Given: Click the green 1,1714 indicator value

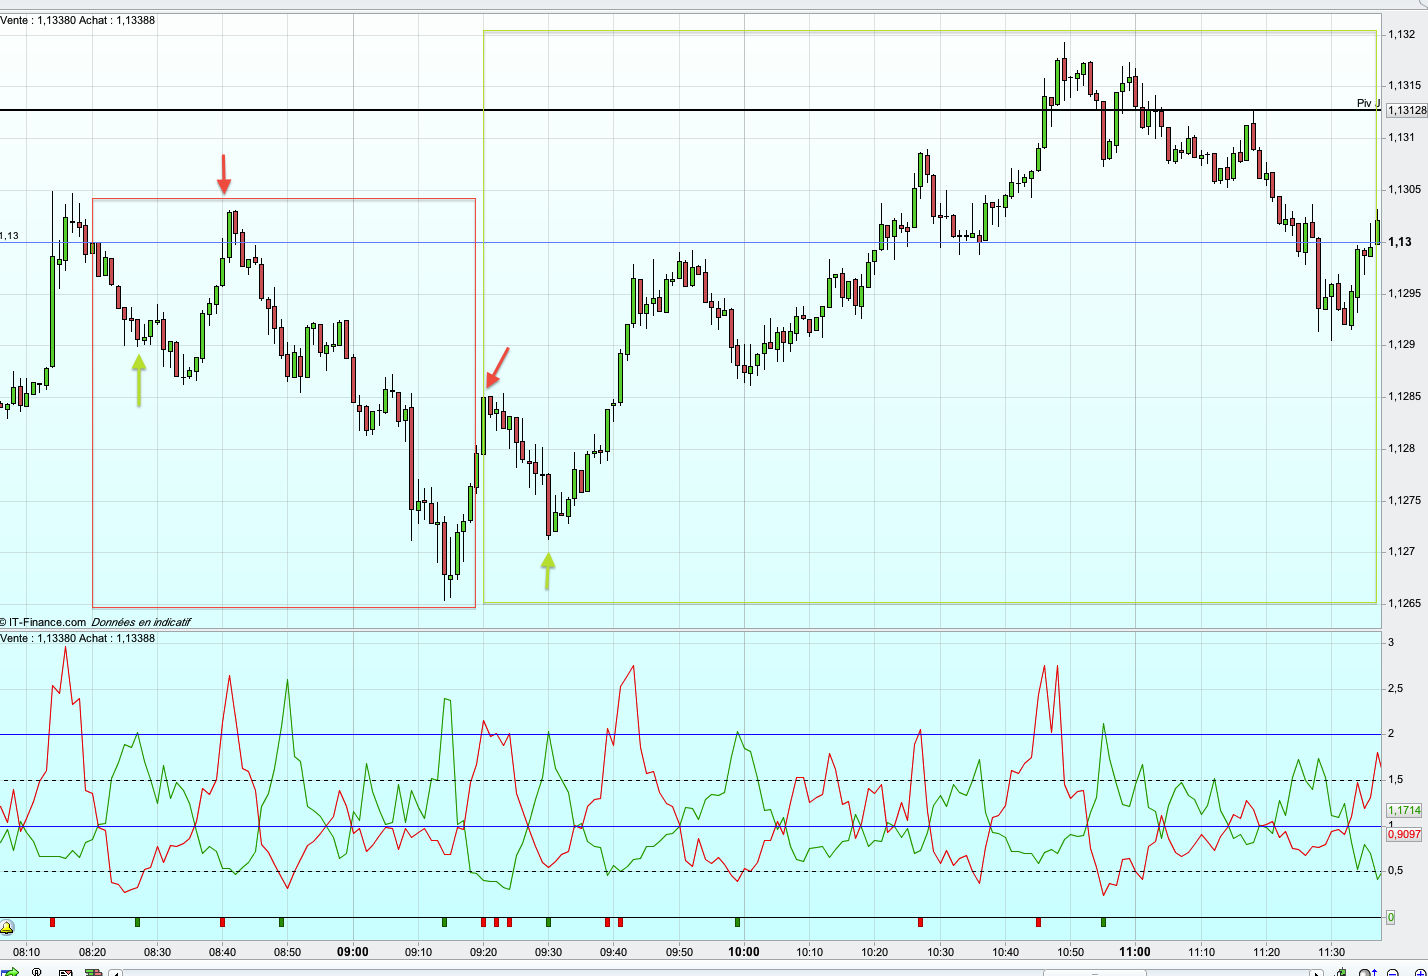Looking at the screenshot, I should [1404, 810].
